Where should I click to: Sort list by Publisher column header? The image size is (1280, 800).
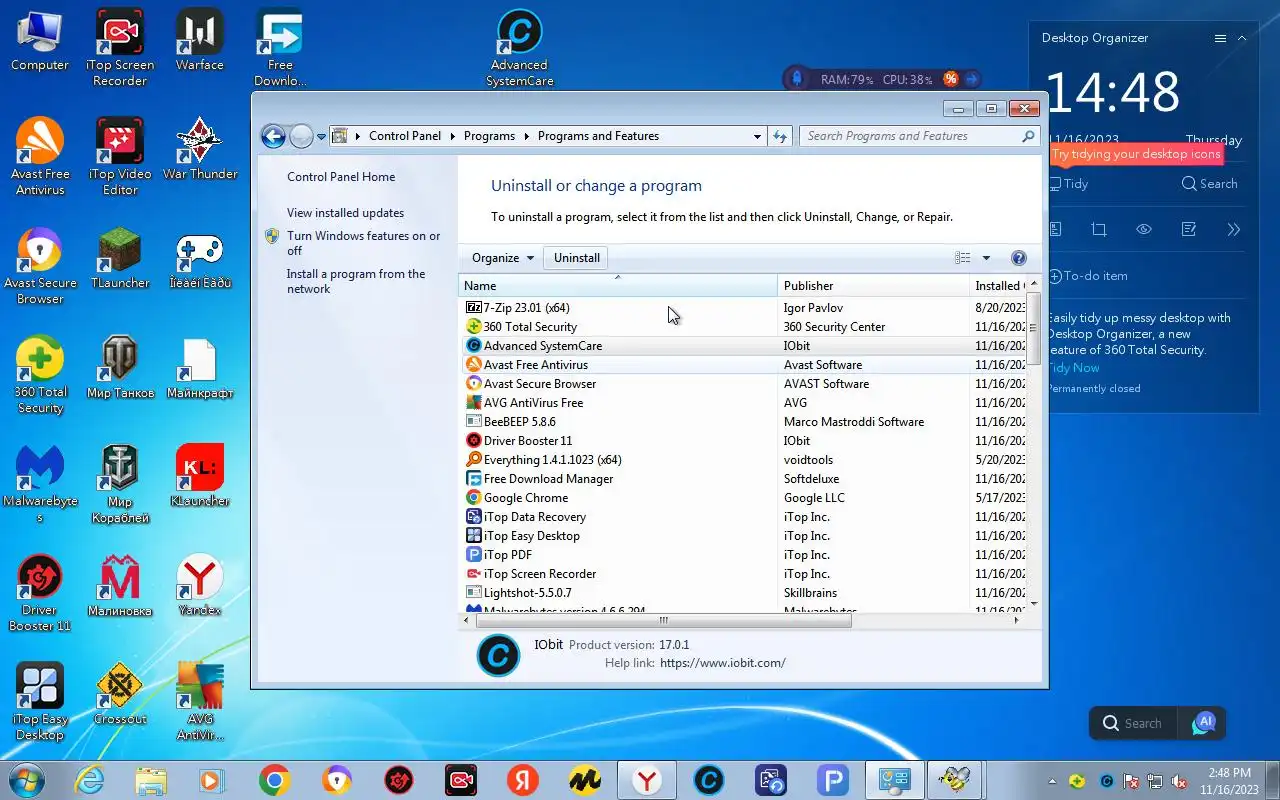(x=873, y=285)
